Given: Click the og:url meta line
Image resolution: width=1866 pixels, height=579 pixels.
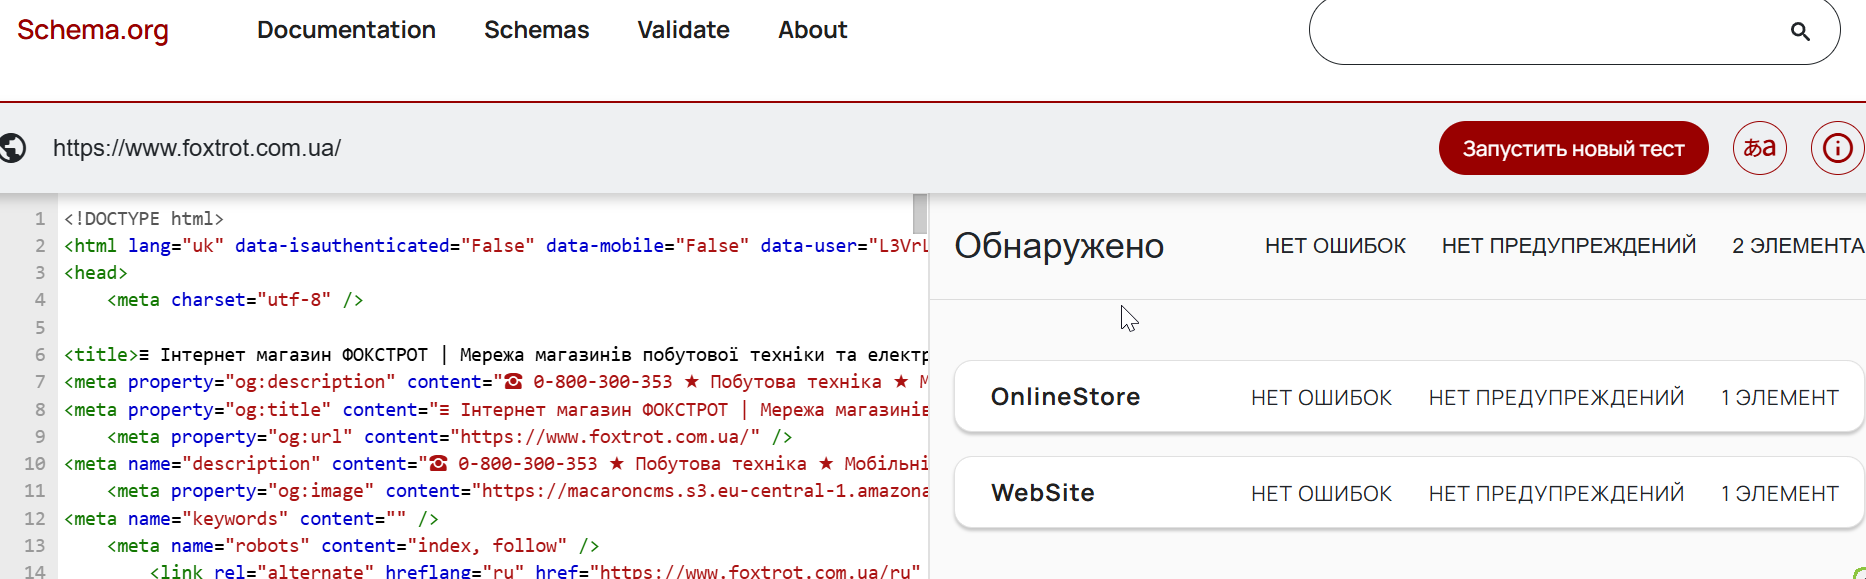Looking at the screenshot, I should 449,437.
